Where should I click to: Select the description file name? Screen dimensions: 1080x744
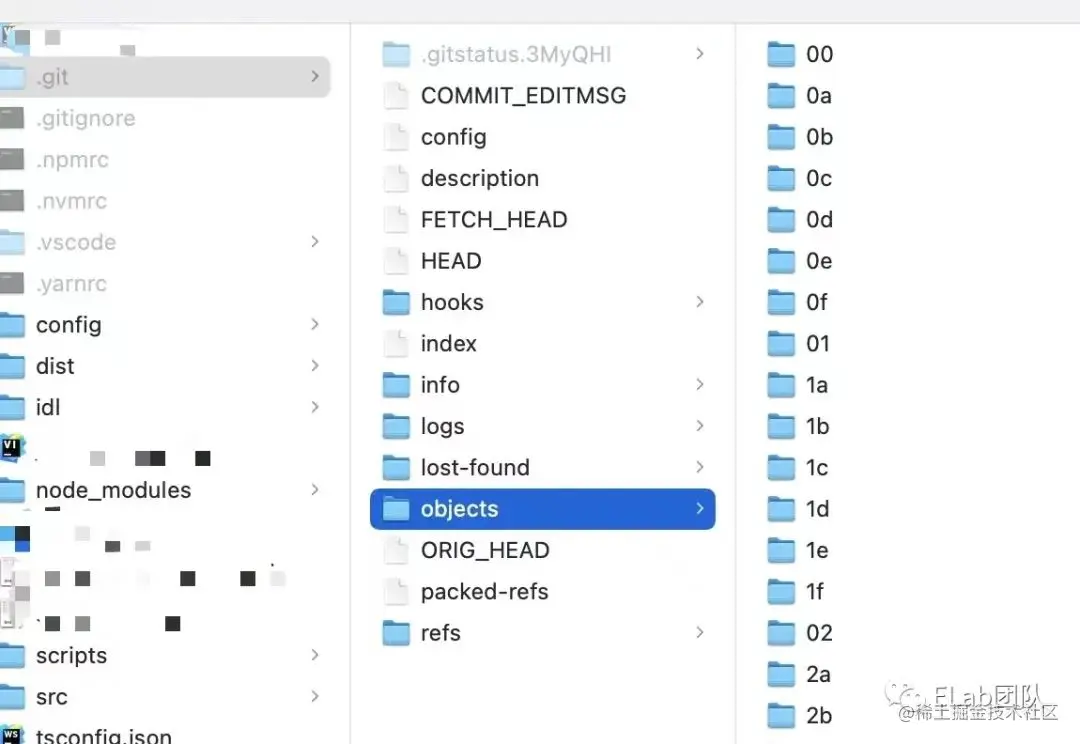(480, 178)
